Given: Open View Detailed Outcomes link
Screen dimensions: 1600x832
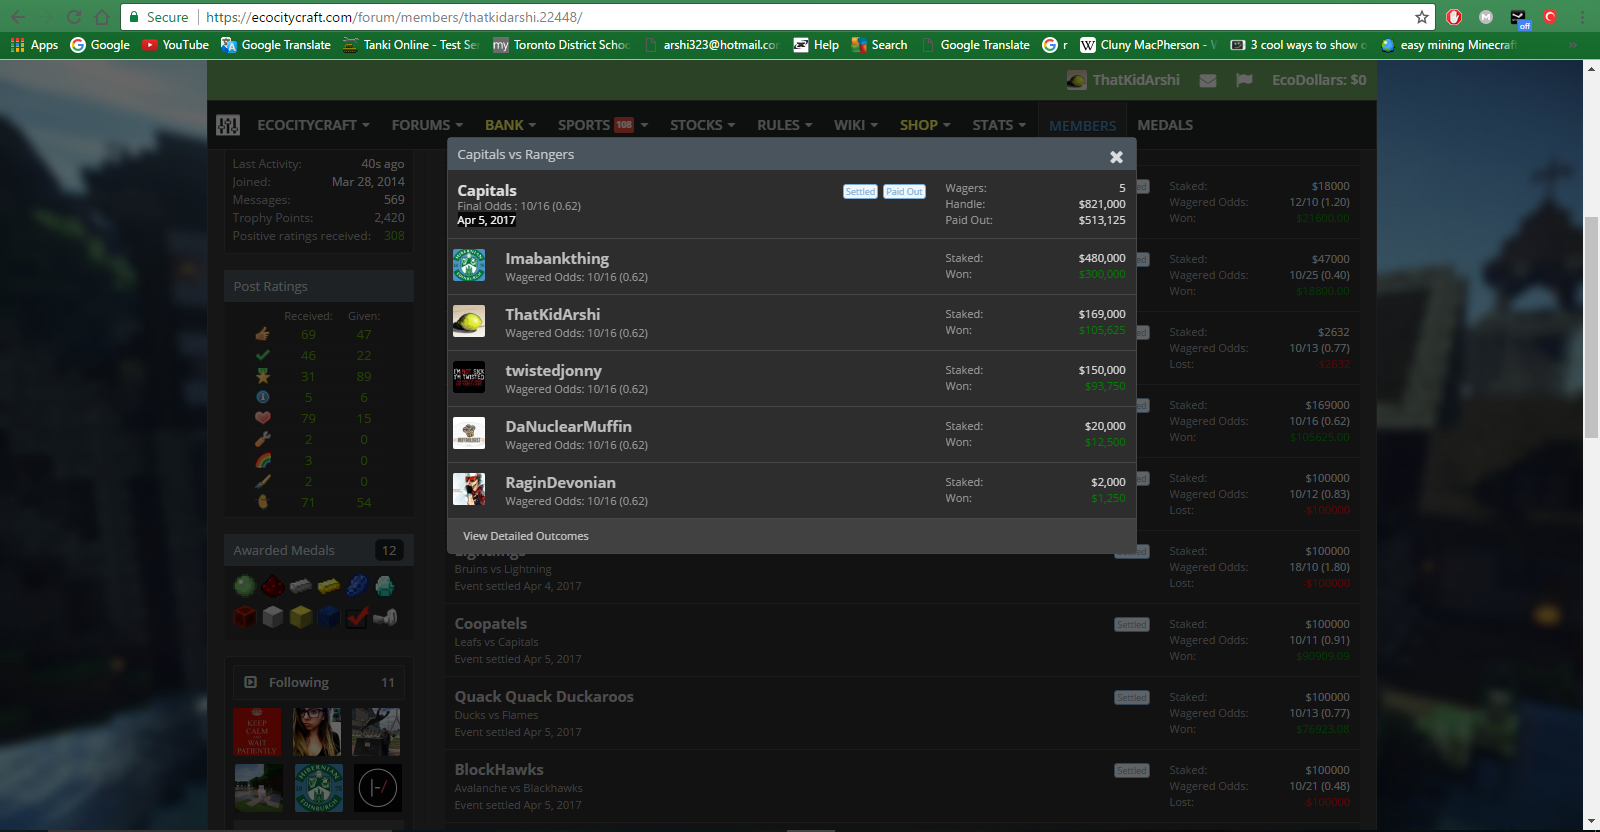Looking at the screenshot, I should coord(526,536).
